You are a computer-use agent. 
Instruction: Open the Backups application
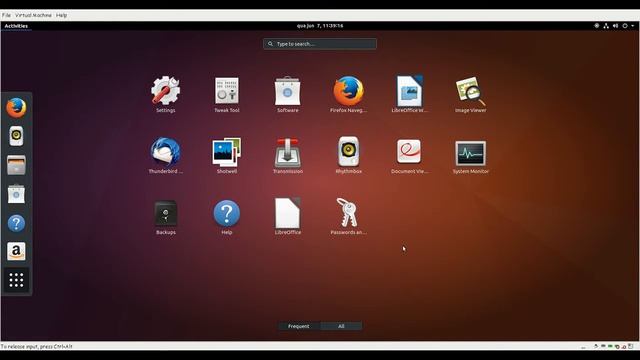[x=165, y=213]
